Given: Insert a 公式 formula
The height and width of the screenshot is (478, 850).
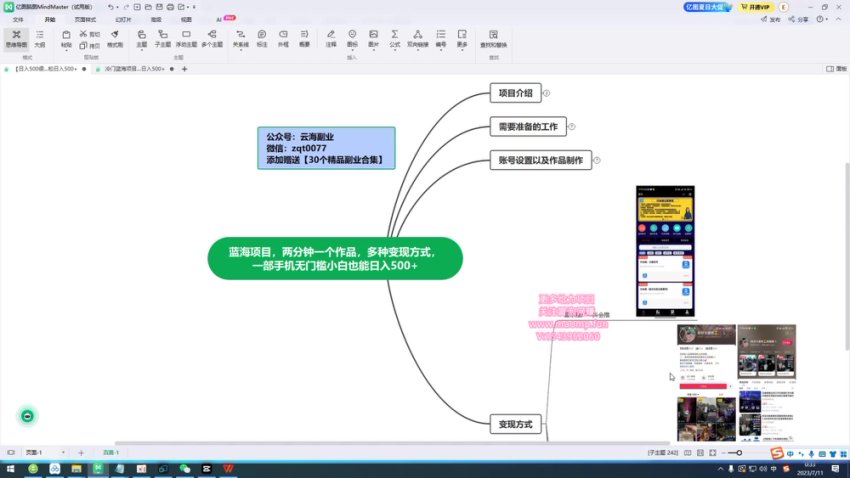Looking at the screenshot, I should coord(395,38).
